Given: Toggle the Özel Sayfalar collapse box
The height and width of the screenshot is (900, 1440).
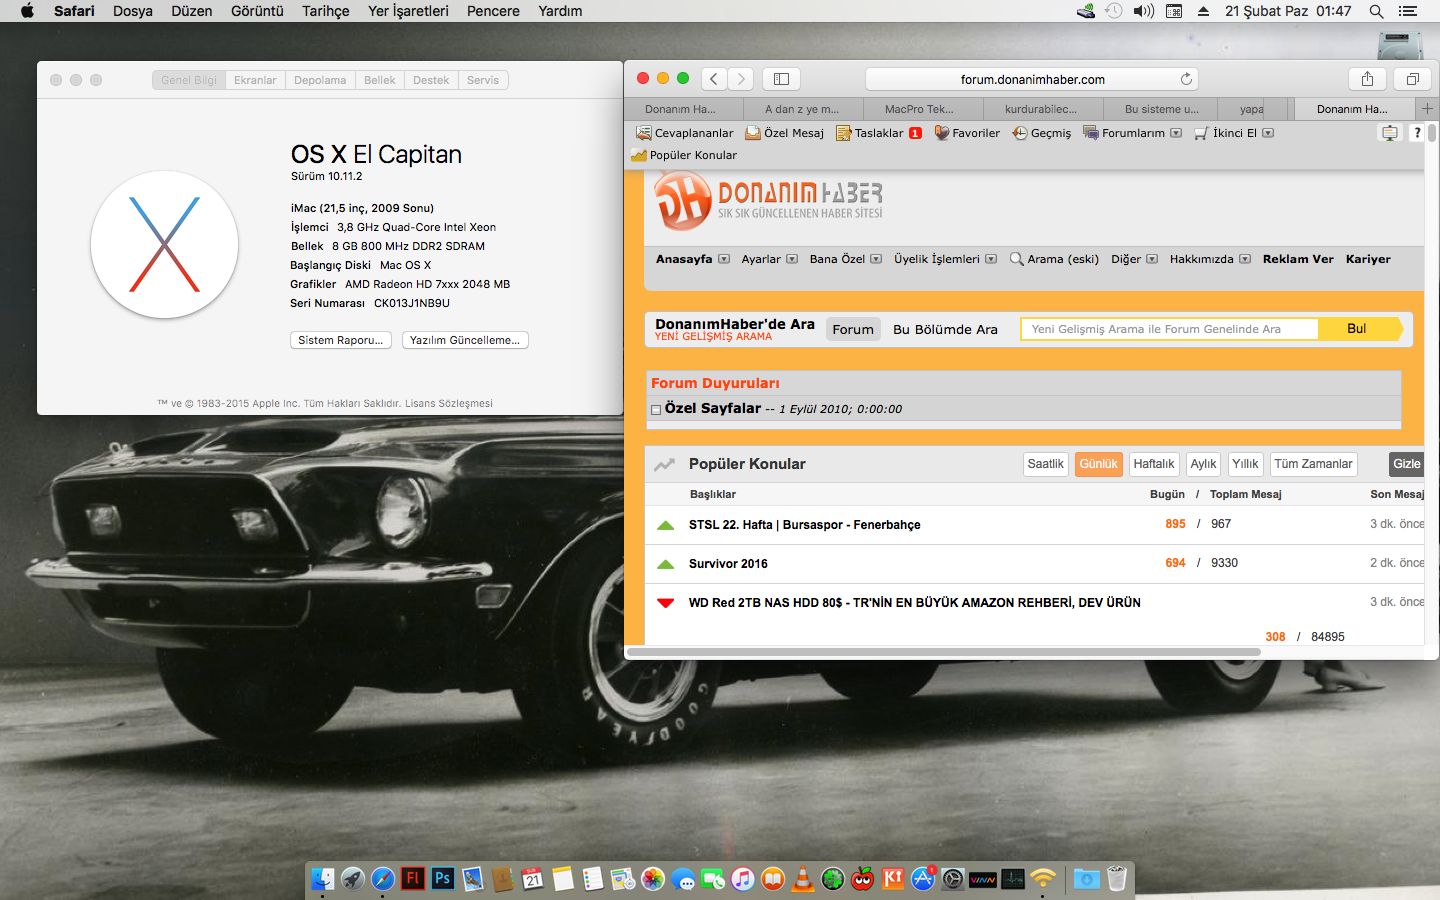Looking at the screenshot, I should (656, 409).
